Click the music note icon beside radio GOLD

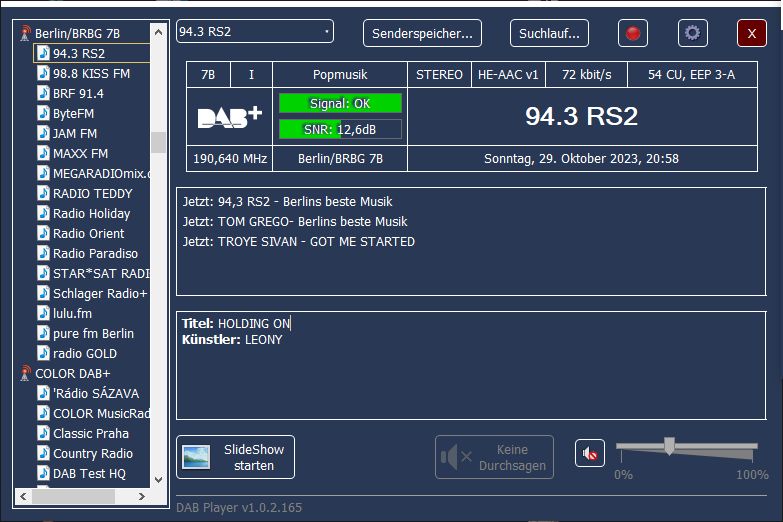tap(43, 353)
